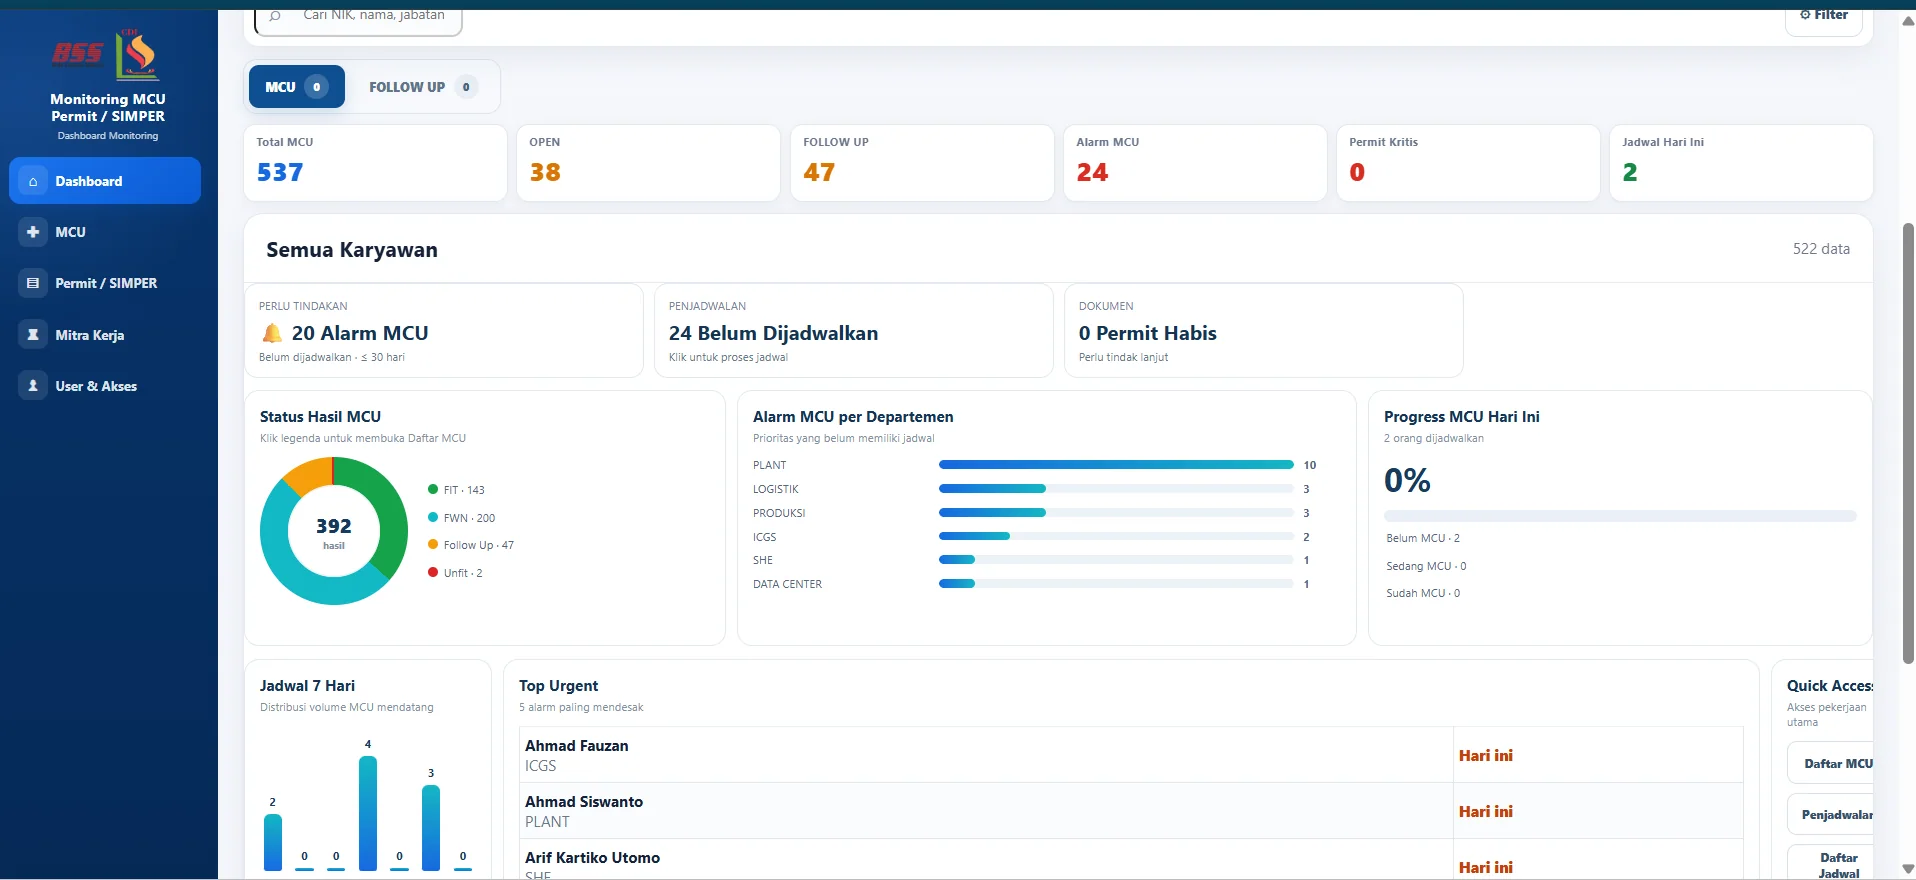
Task: Open the MCU sidebar menu
Action: click(105, 232)
